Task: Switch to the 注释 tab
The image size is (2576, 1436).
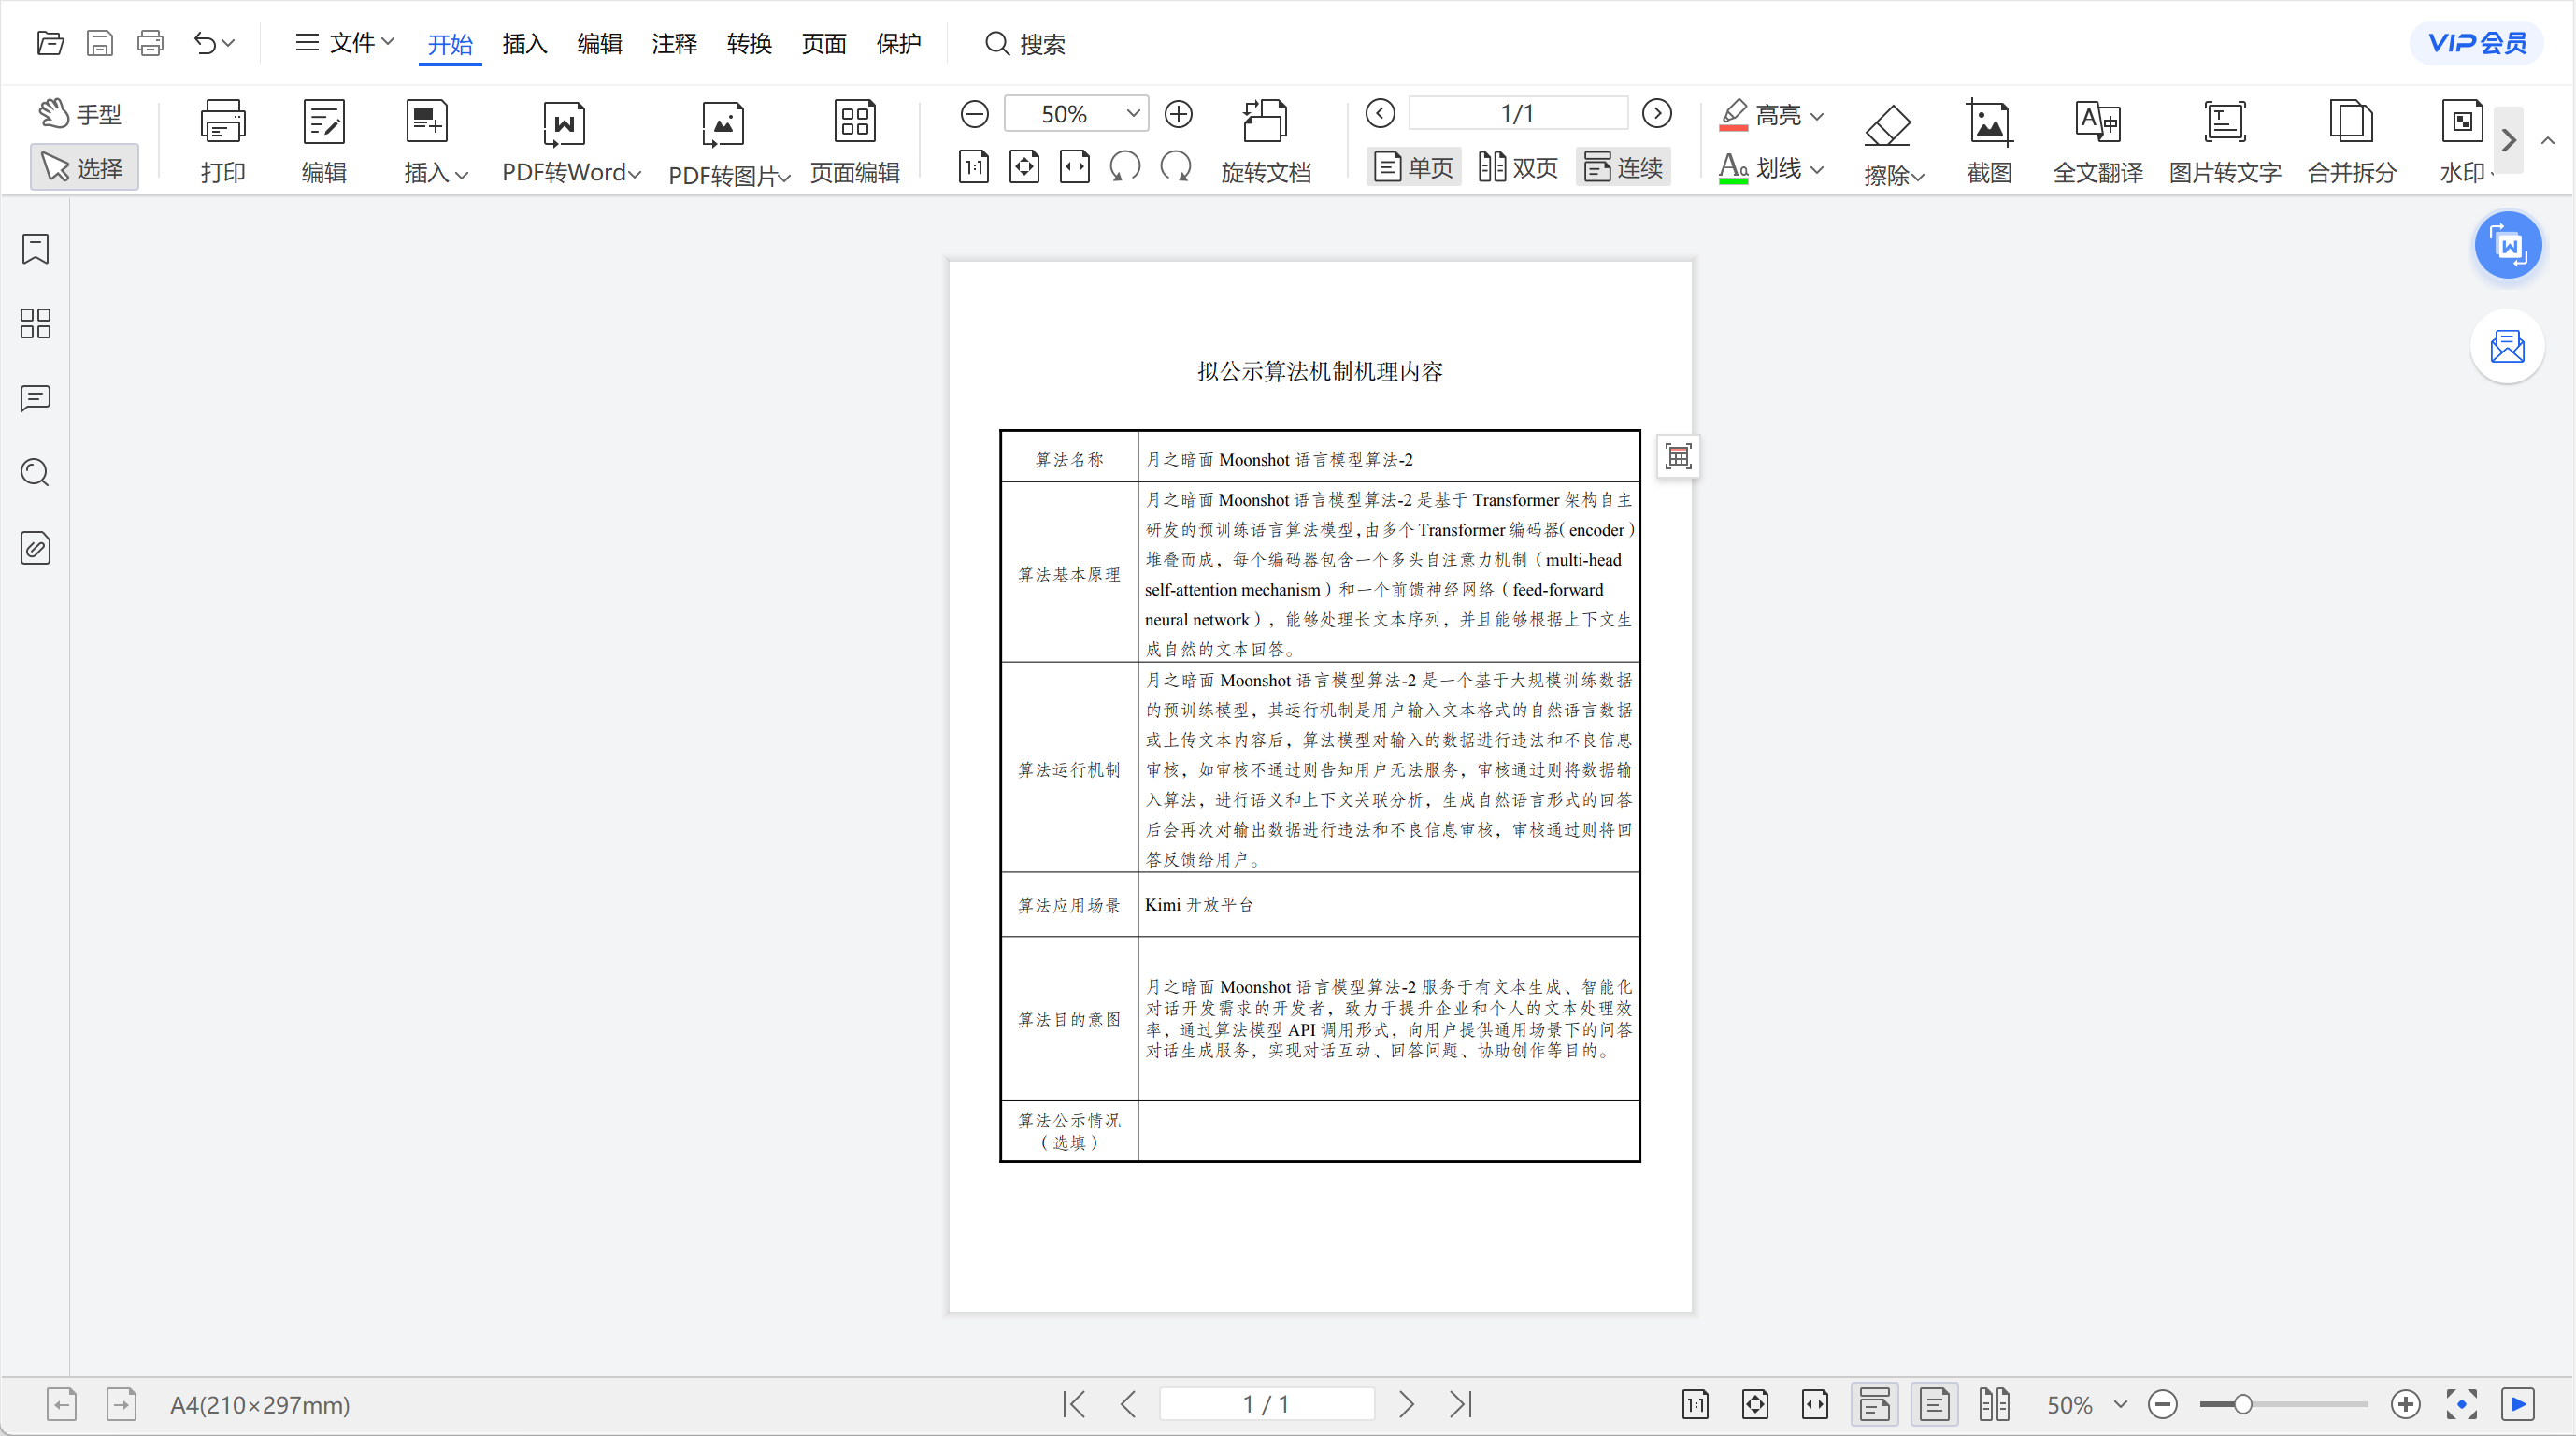Action: (675, 44)
